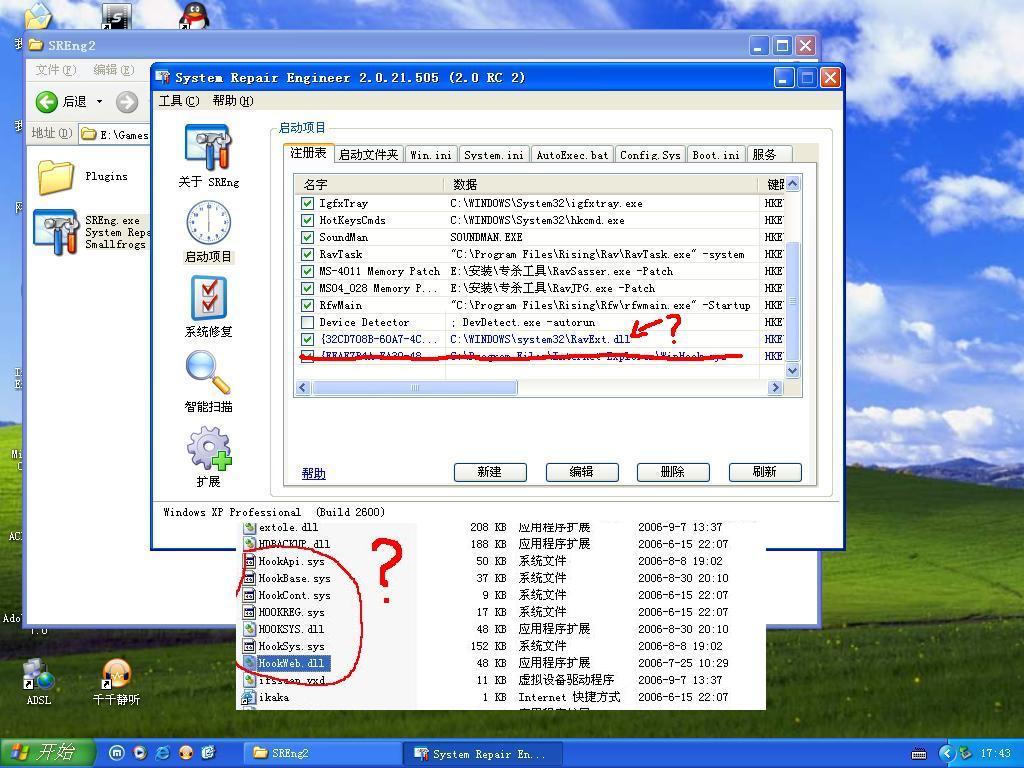Open the 关于 SREng sidebar icon
The width and height of the screenshot is (1024, 768).
coord(208,148)
